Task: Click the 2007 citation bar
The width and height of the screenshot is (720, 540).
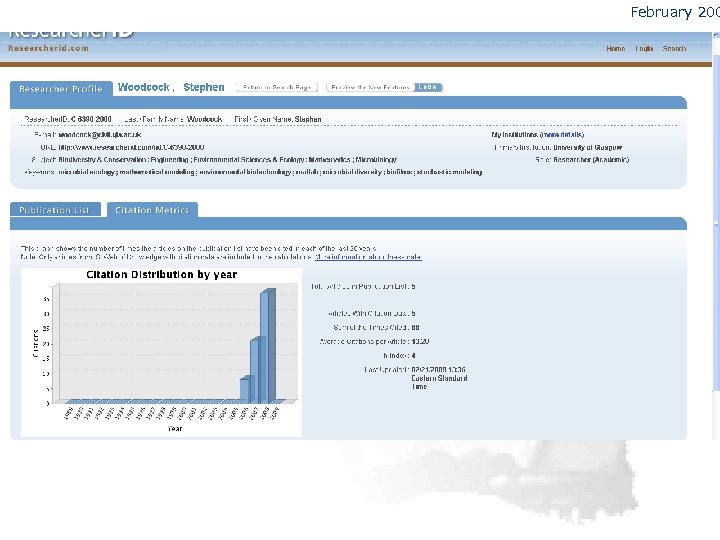Action: tap(257, 371)
